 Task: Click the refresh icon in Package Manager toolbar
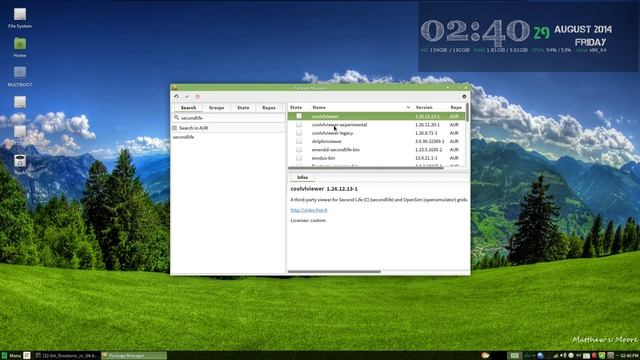click(176, 97)
